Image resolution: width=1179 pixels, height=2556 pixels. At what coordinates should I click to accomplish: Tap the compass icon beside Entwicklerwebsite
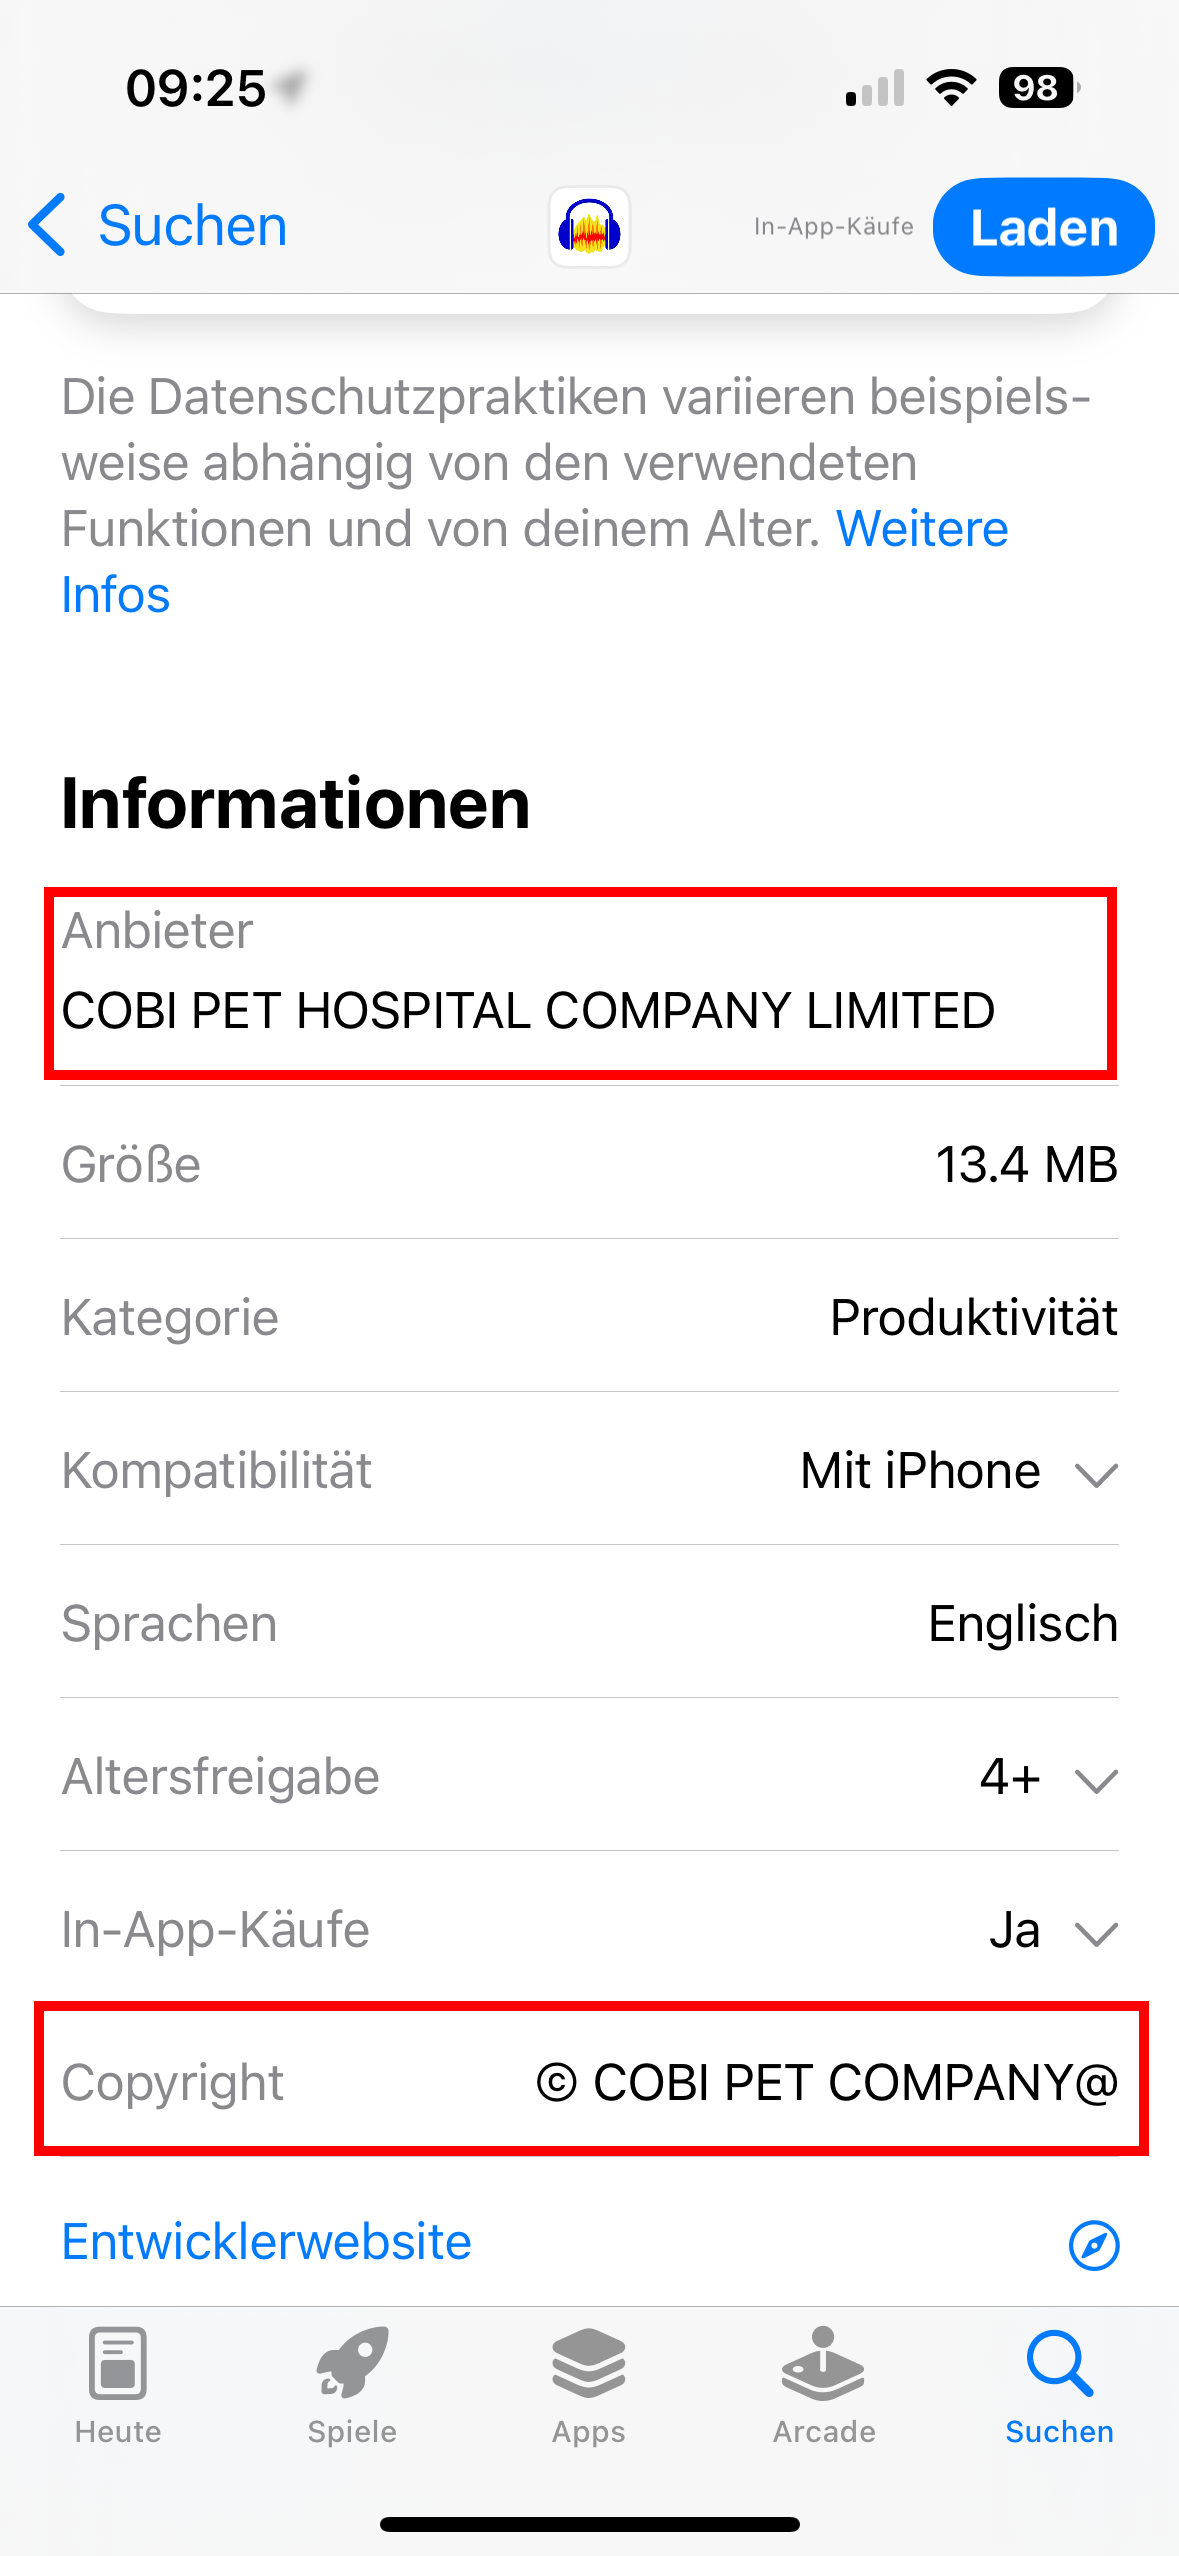click(1094, 2246)
